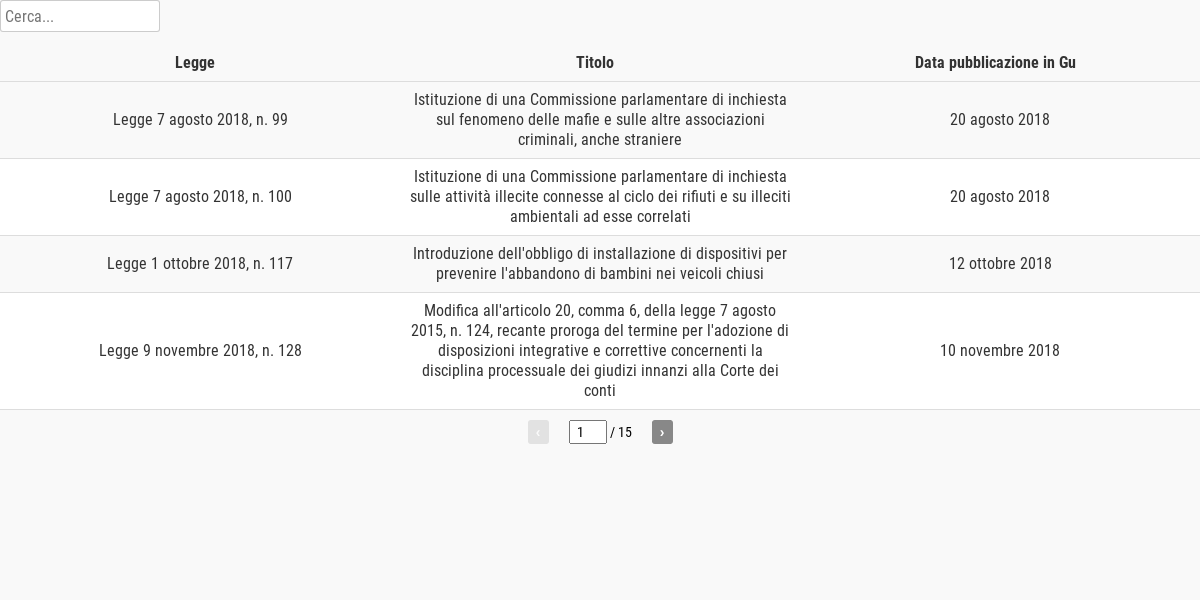Image resolution: width=1200 pixels, height=600 pixels.
Task: Go to next page arrow
Action: (x=662, y=432)
